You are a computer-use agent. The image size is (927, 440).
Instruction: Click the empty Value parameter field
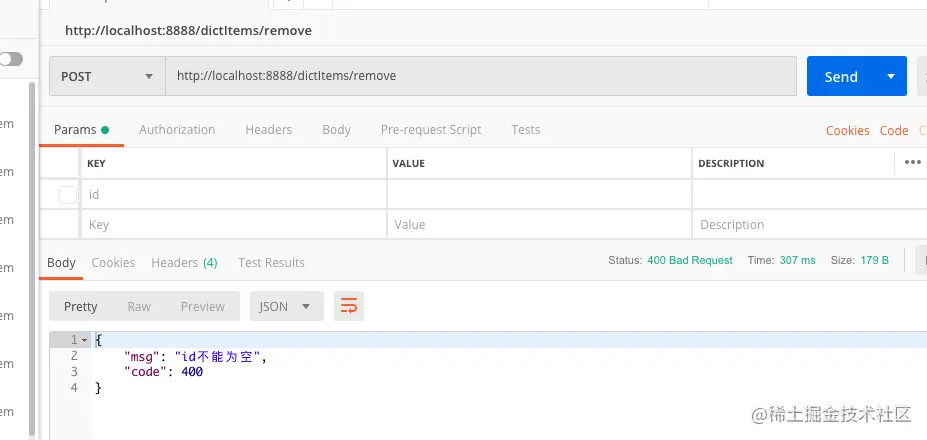coord(538,225)
